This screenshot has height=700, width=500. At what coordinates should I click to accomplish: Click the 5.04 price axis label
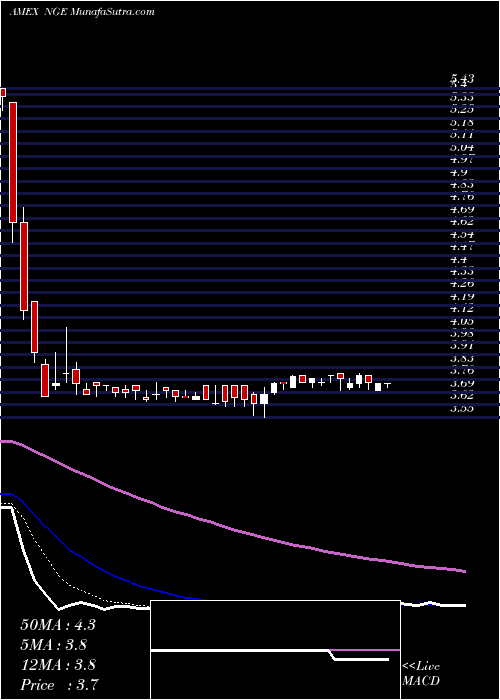[462, 147]
